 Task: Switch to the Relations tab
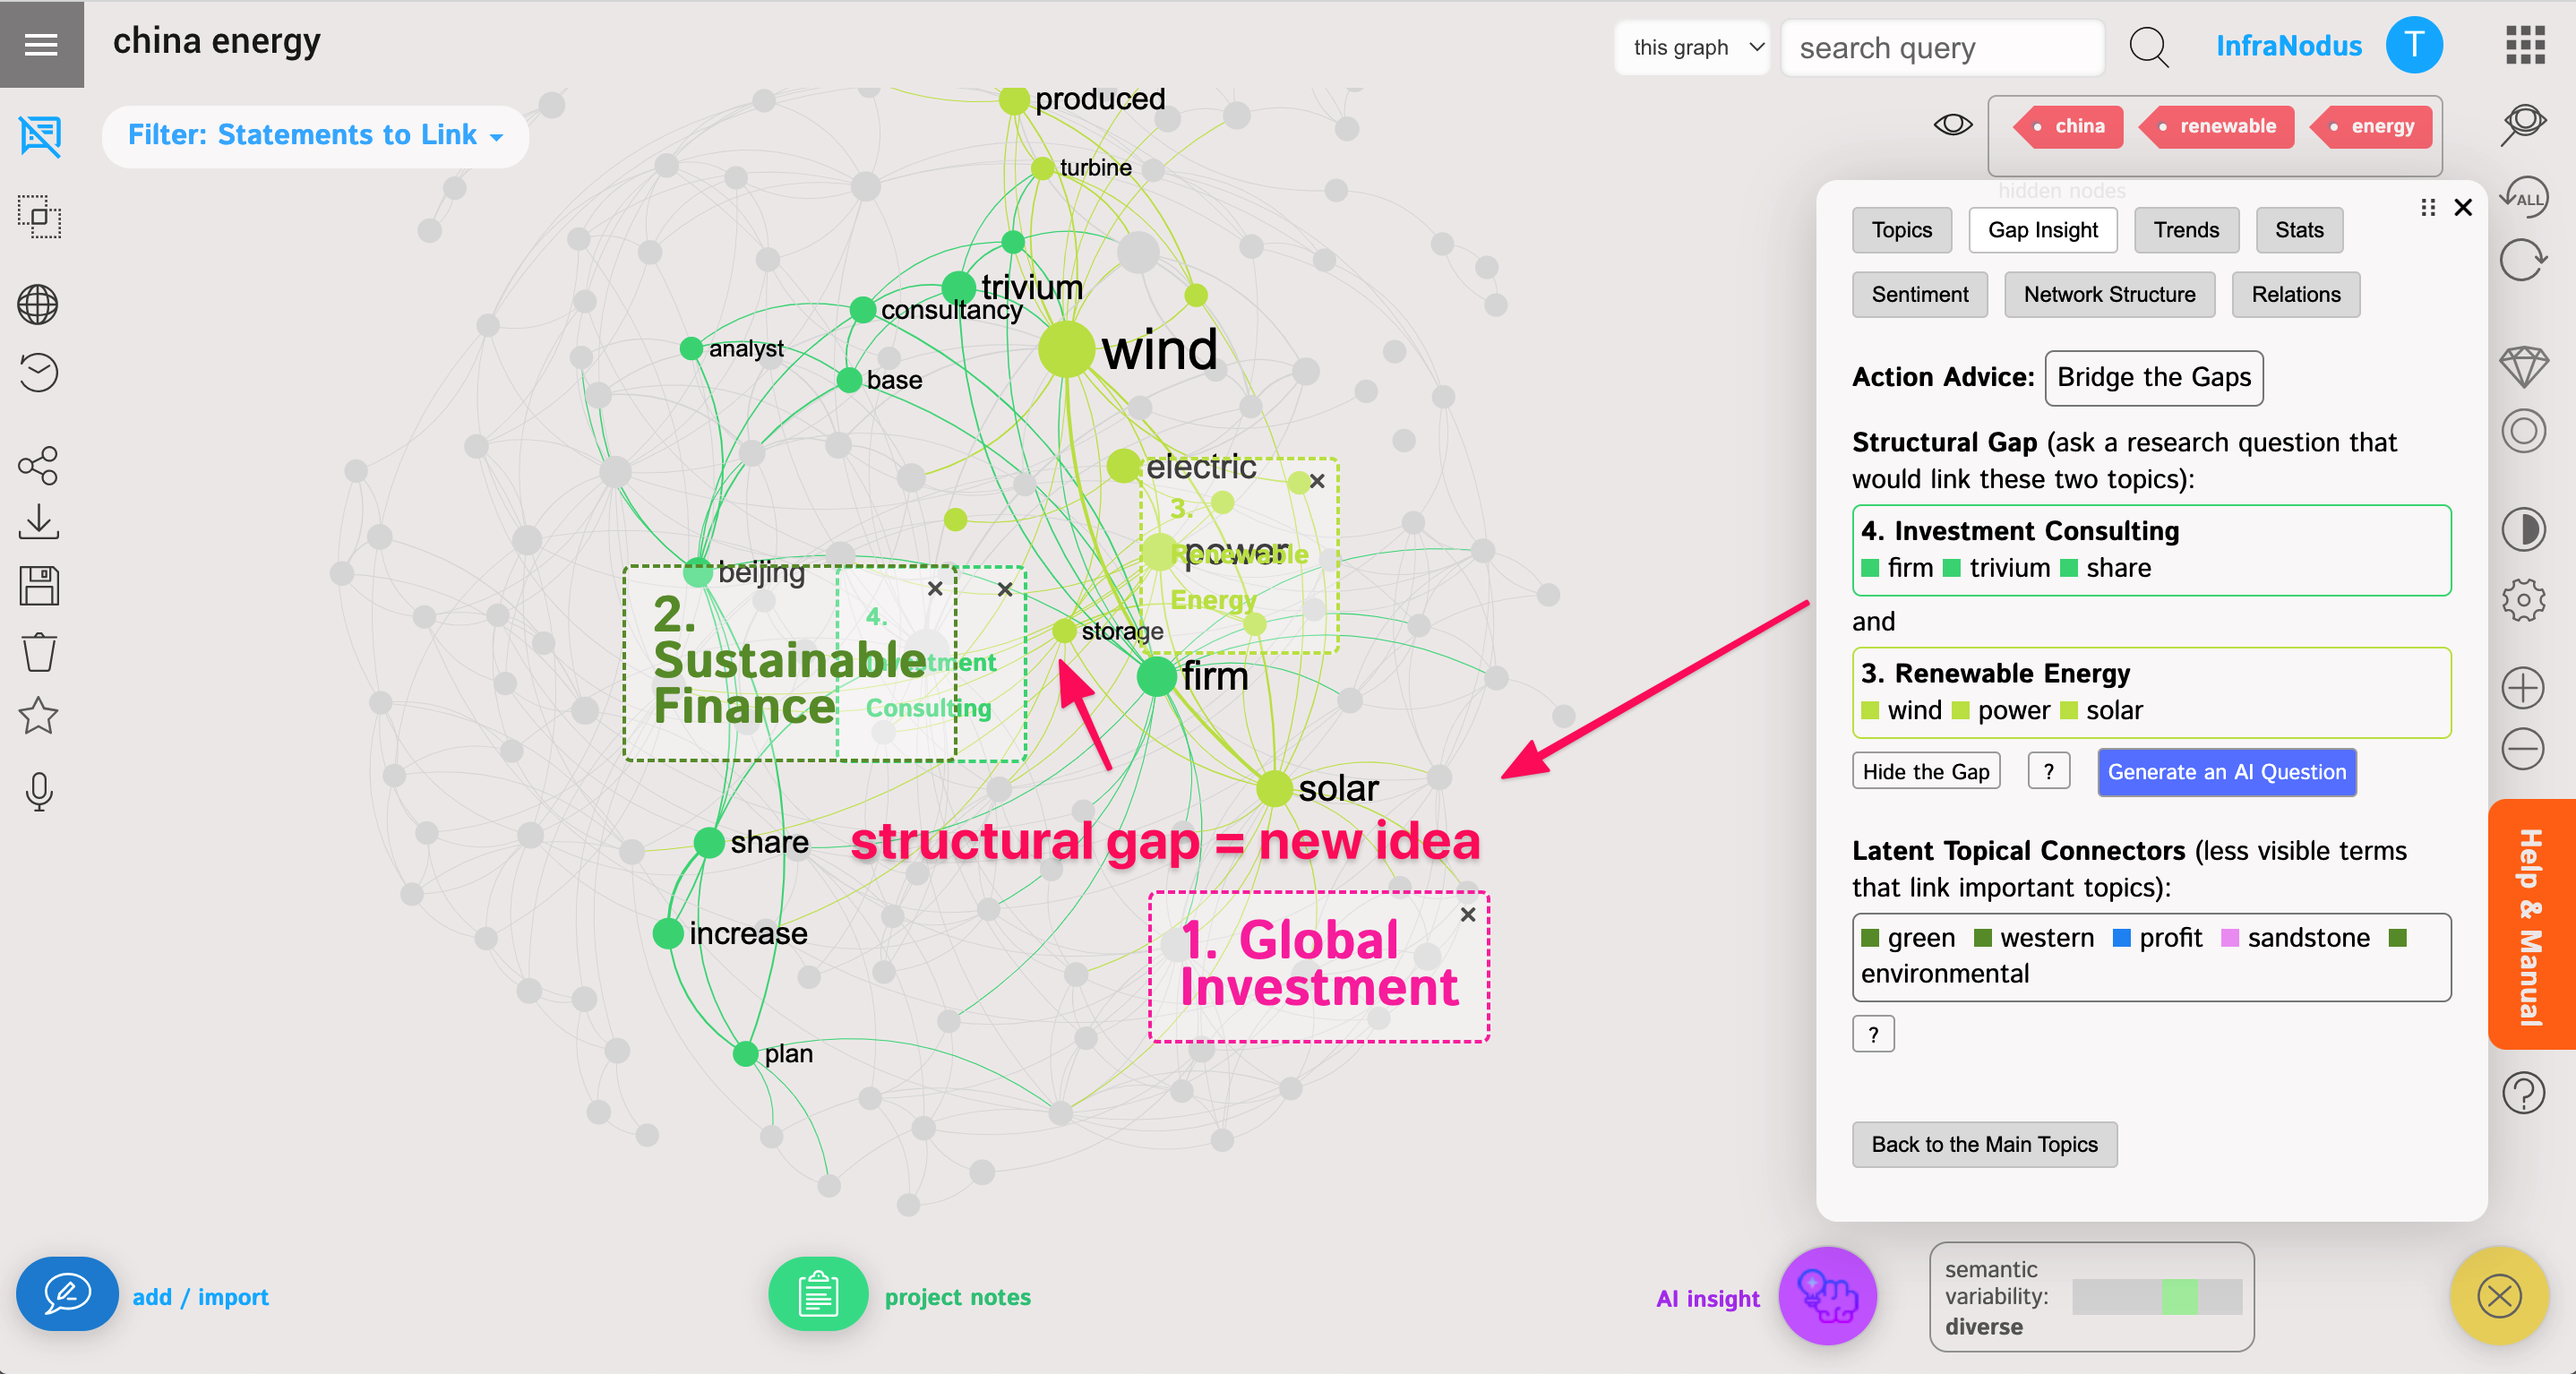coord(2295,294)
